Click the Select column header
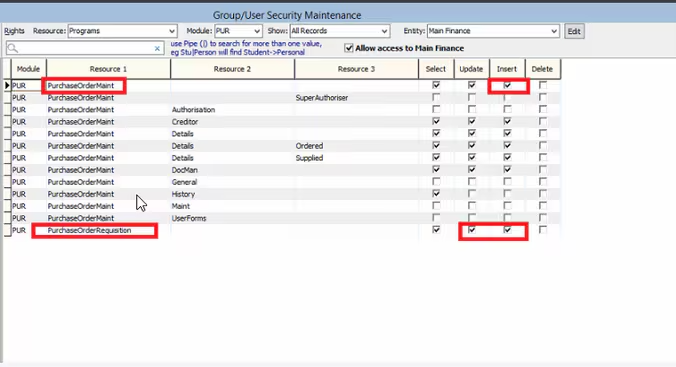 click(436, 69)
